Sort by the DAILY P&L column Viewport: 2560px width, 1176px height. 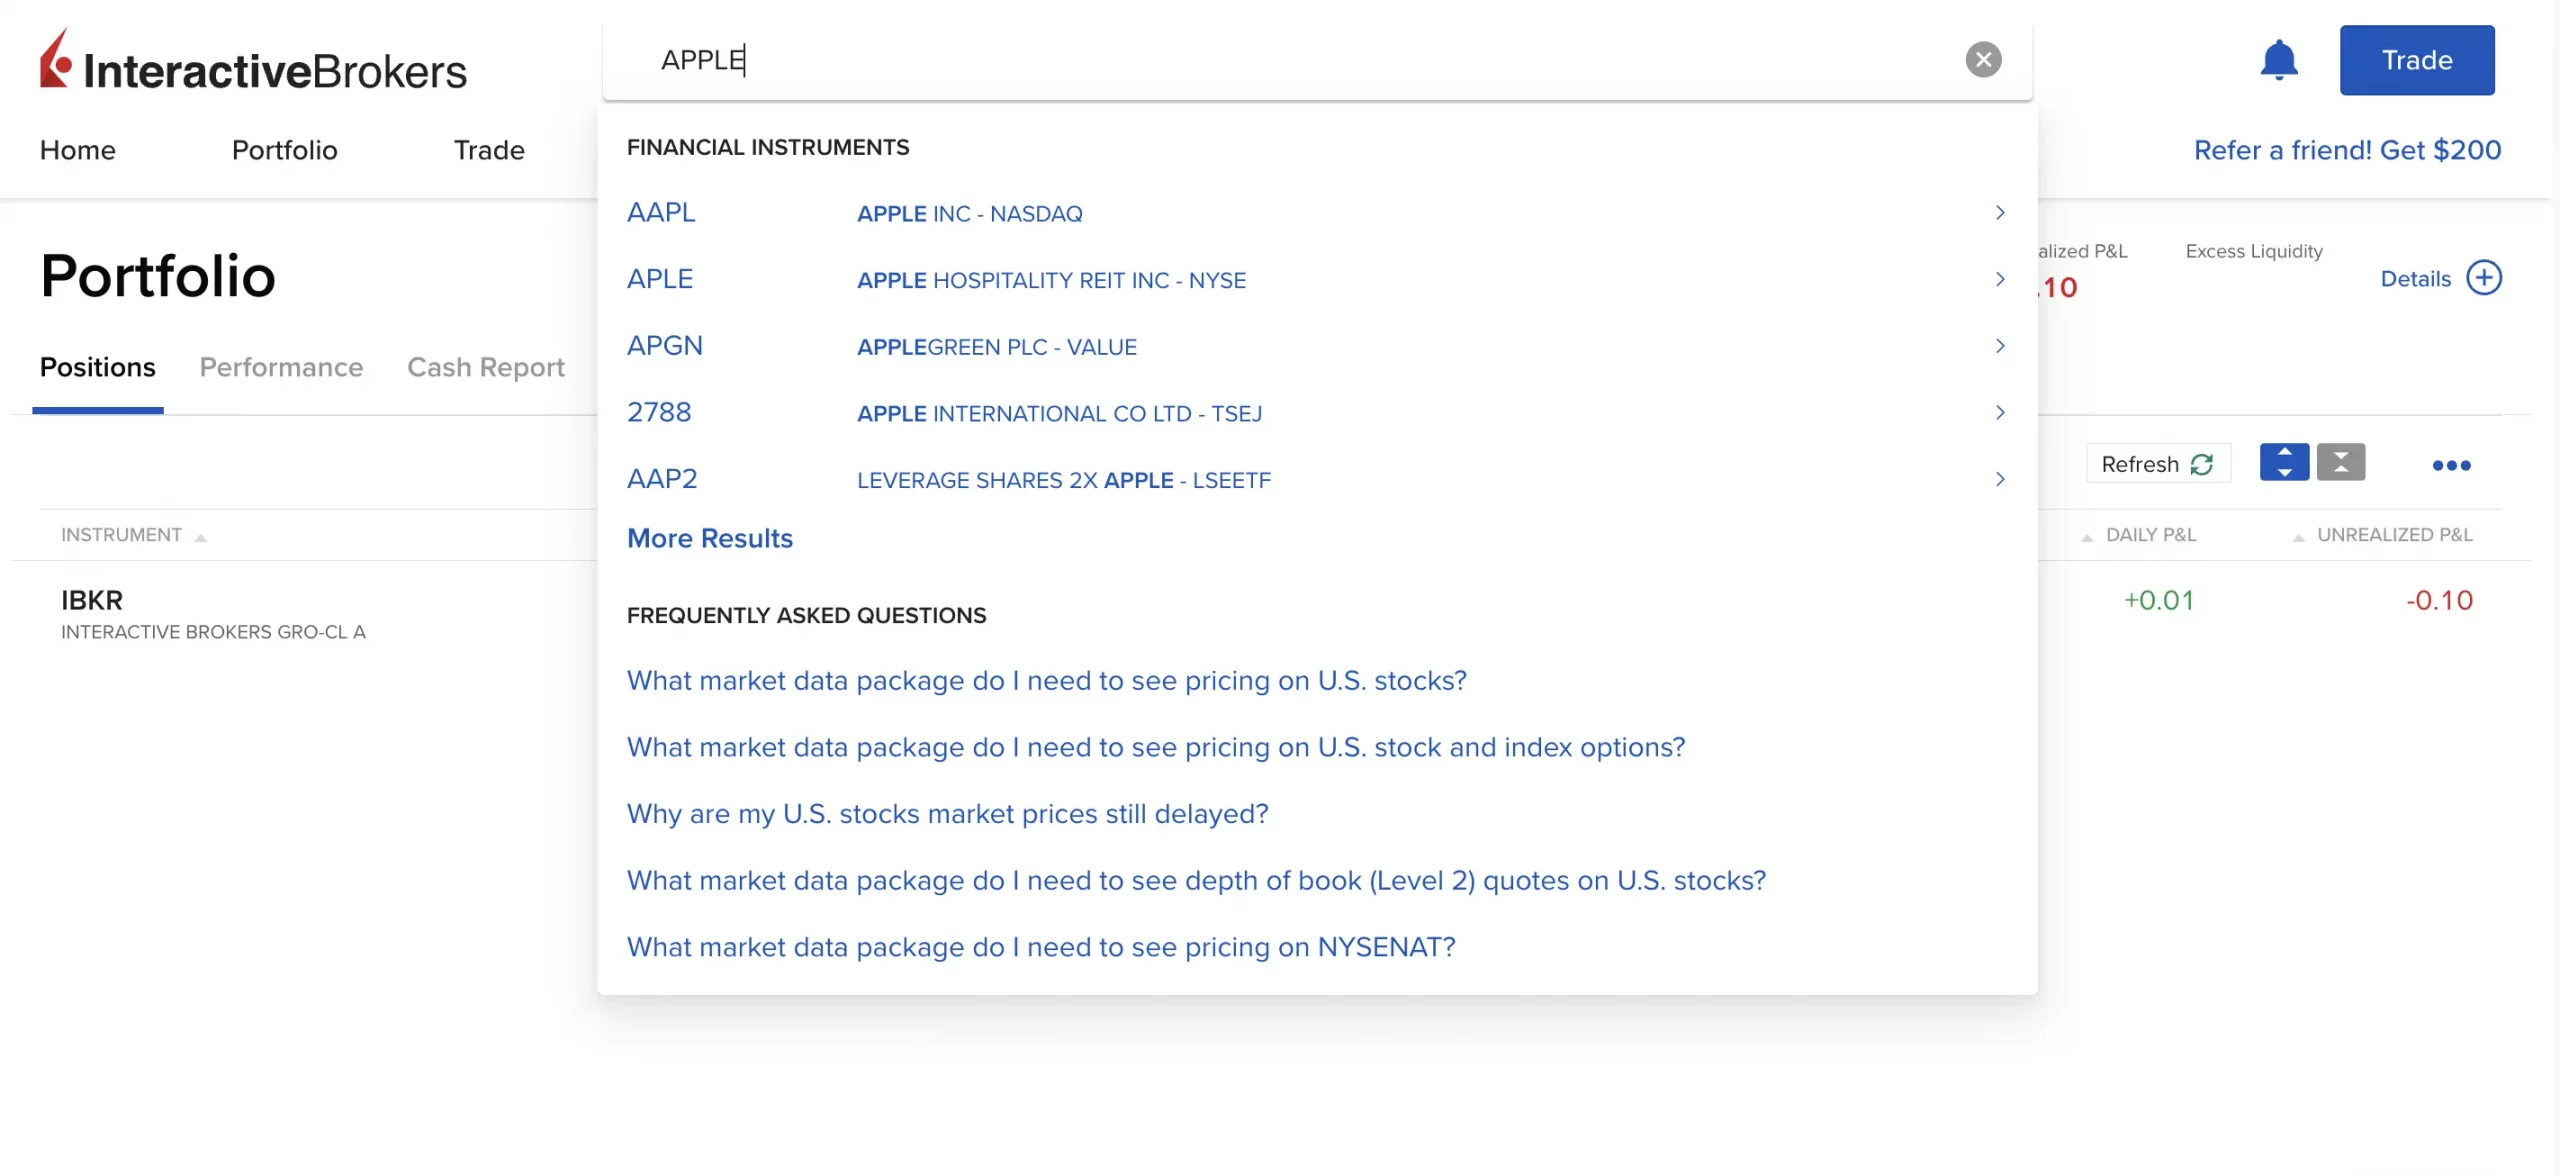pyautogui.click(x=2139, y=535)
